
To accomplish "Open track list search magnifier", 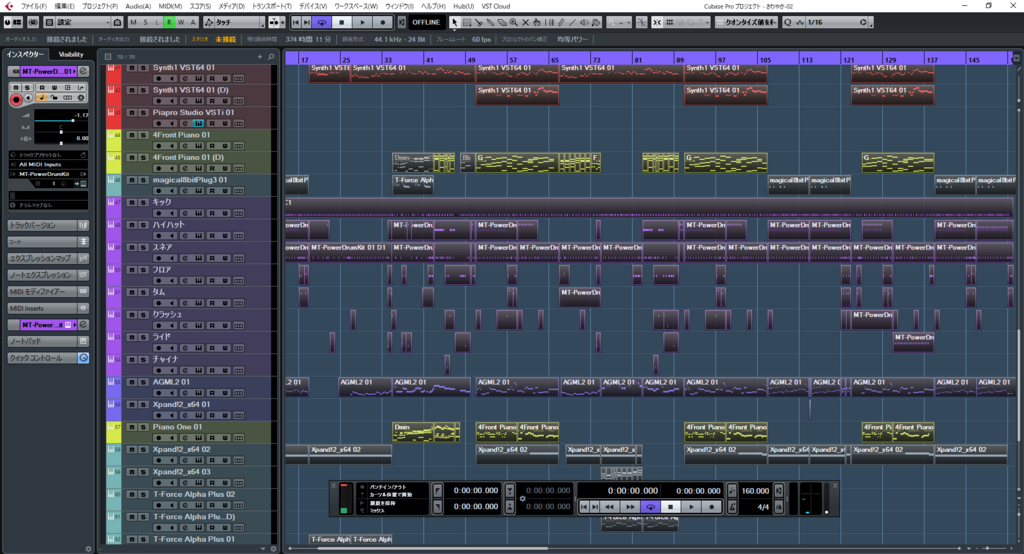I will [271, 57].
